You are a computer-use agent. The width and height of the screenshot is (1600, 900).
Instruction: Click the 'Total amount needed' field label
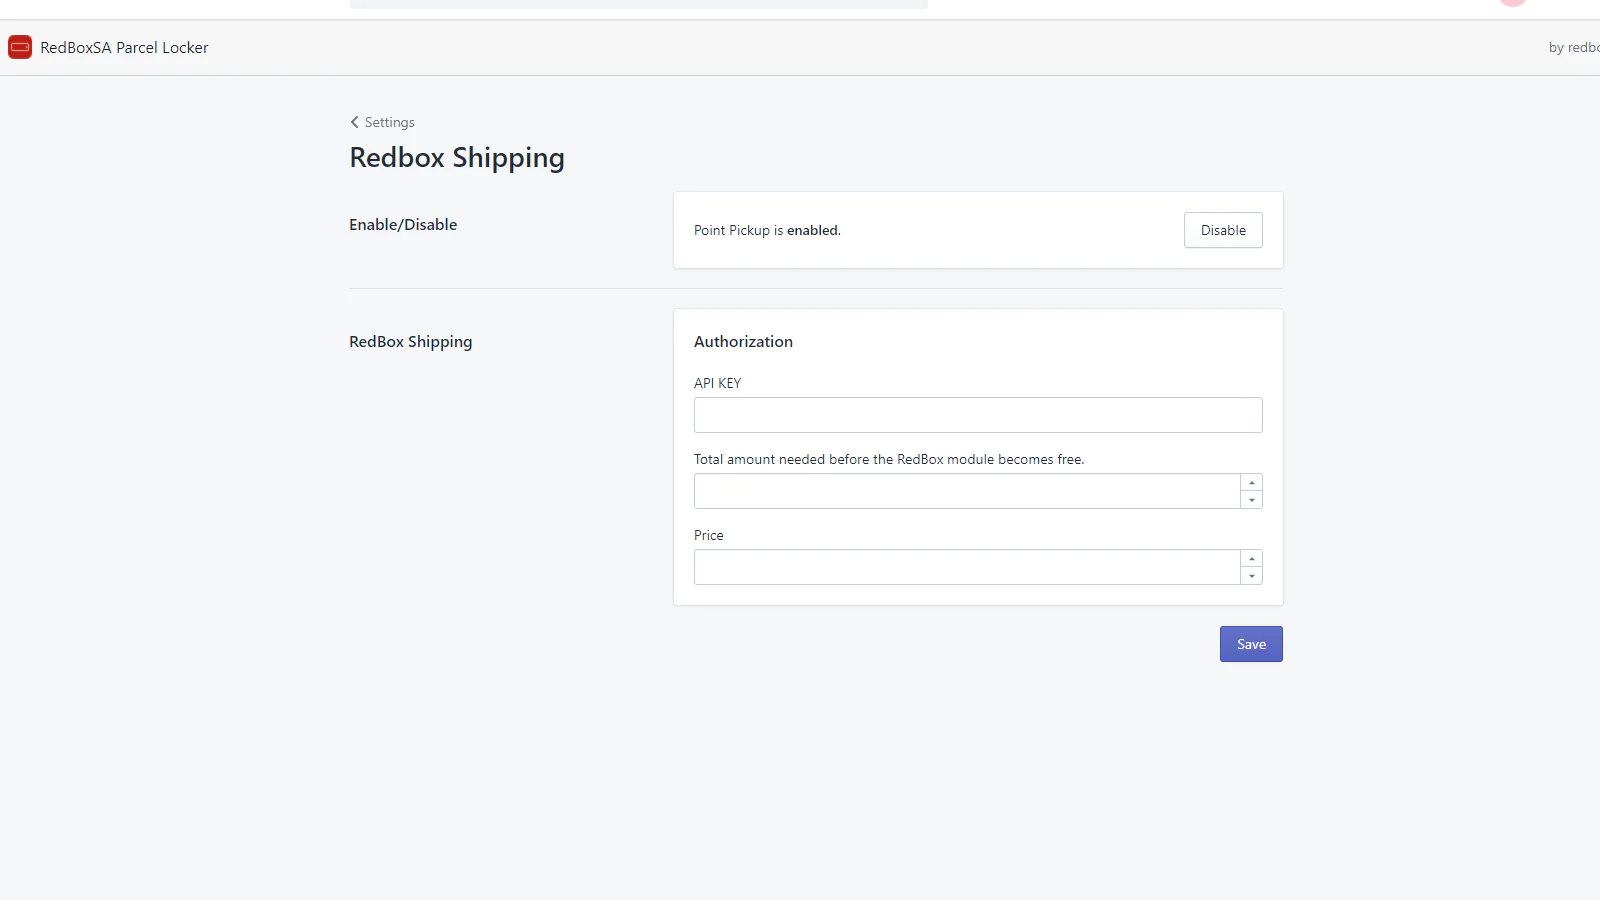[889, 459]
